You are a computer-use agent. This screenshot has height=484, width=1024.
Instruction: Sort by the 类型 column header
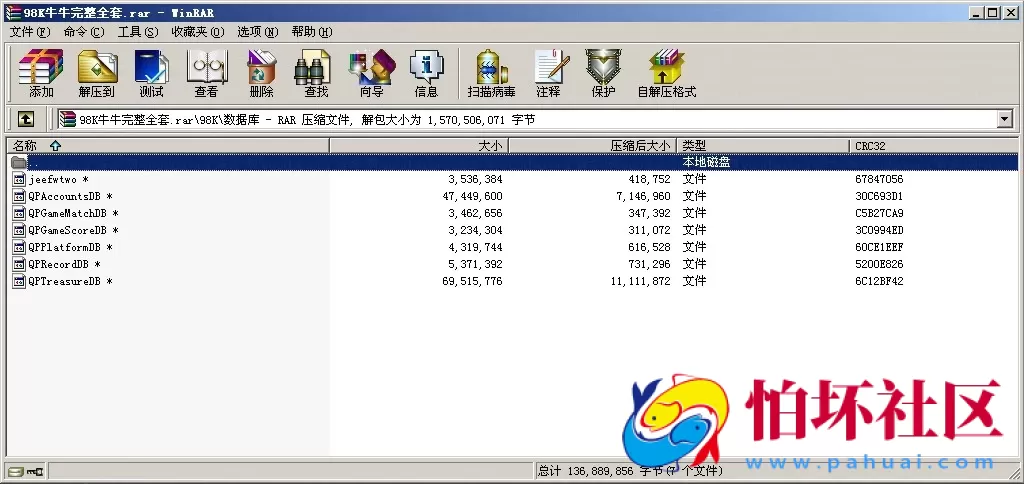[x=763, y=146]
